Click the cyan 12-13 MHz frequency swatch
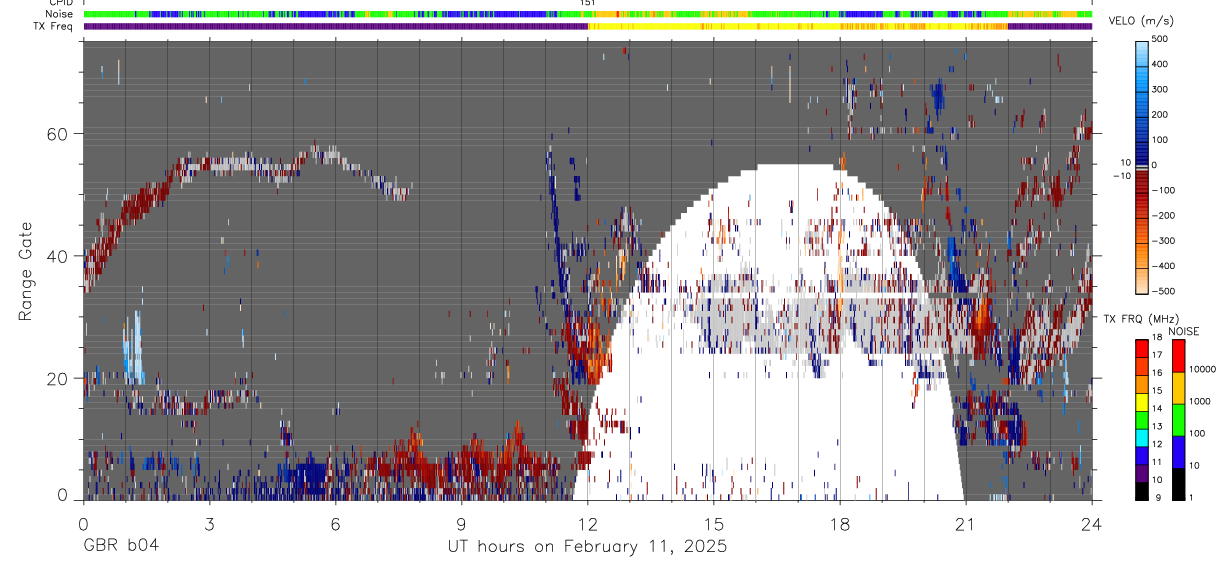The image size is (1228, 567). tap(1142, 437)
